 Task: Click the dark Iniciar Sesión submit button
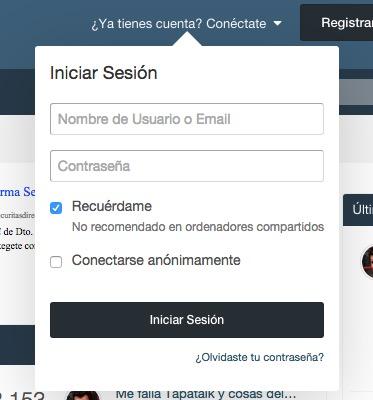[187, 320]
